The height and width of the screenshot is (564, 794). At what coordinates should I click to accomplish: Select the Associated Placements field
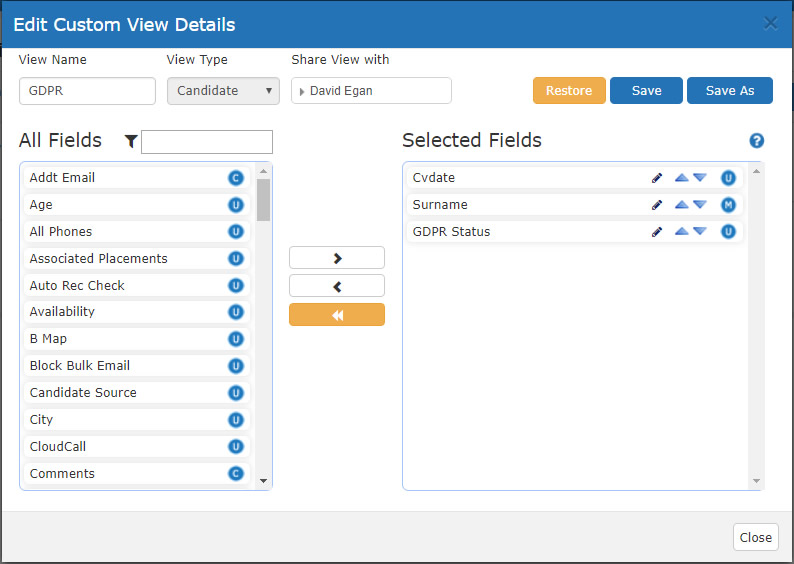[x=137, y=259]
